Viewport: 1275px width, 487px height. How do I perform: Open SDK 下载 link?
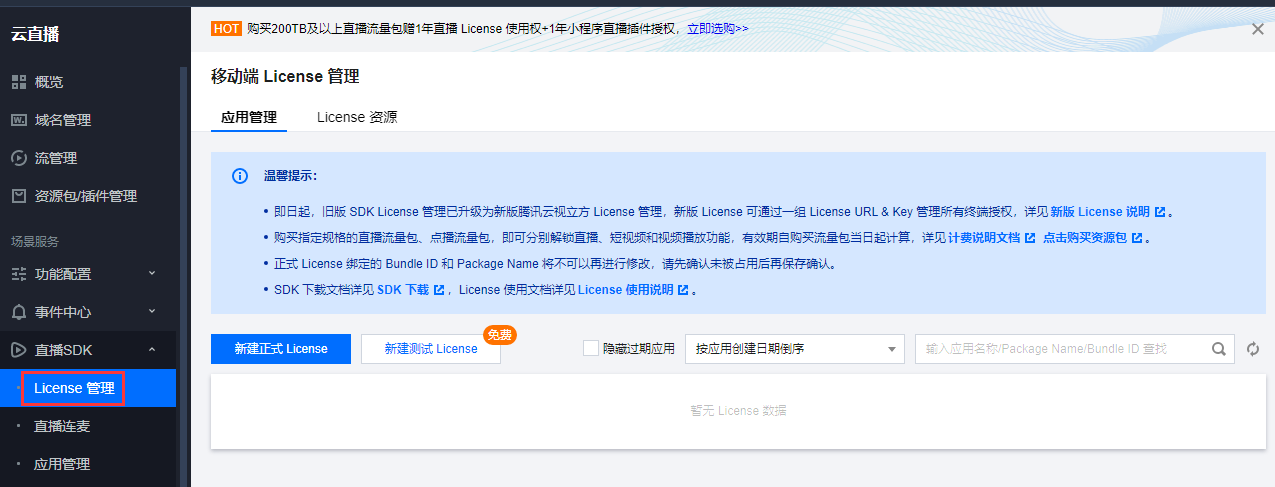point(403,290)
